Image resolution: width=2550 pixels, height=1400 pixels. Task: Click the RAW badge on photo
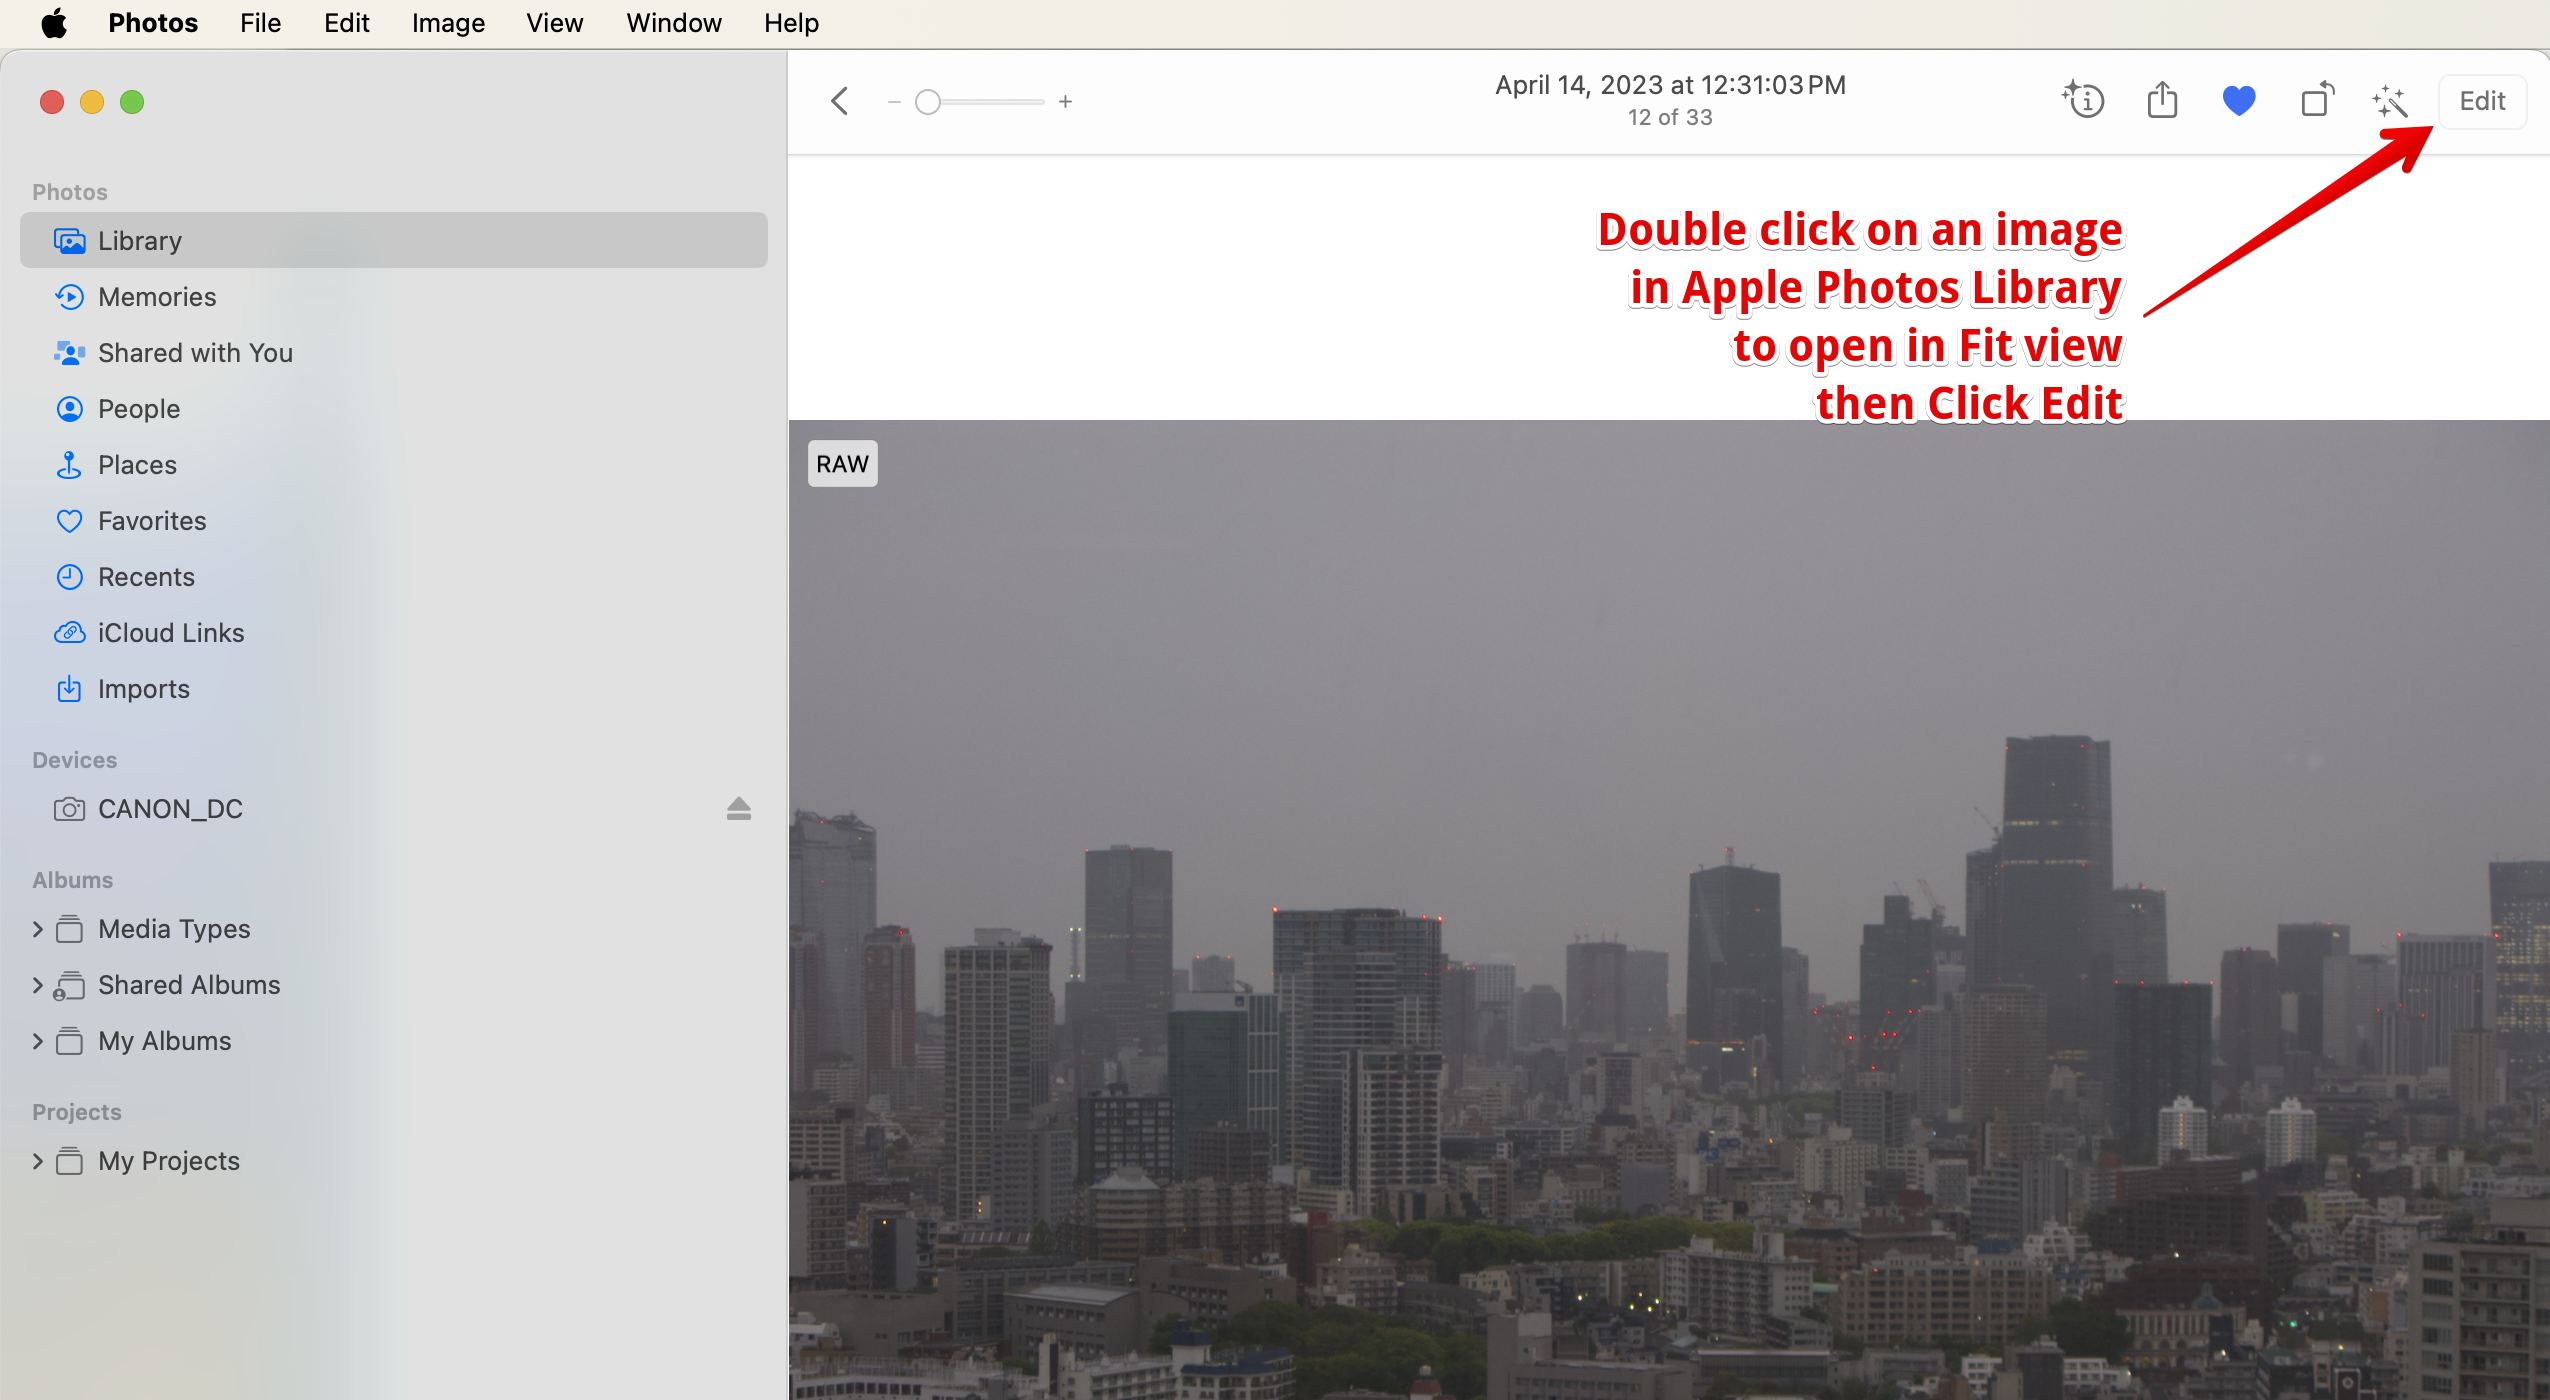pyautogui.click(x=842, y=464)
